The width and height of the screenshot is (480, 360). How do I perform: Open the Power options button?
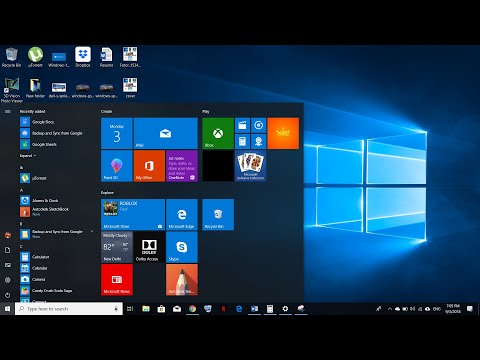coord(8,295)
